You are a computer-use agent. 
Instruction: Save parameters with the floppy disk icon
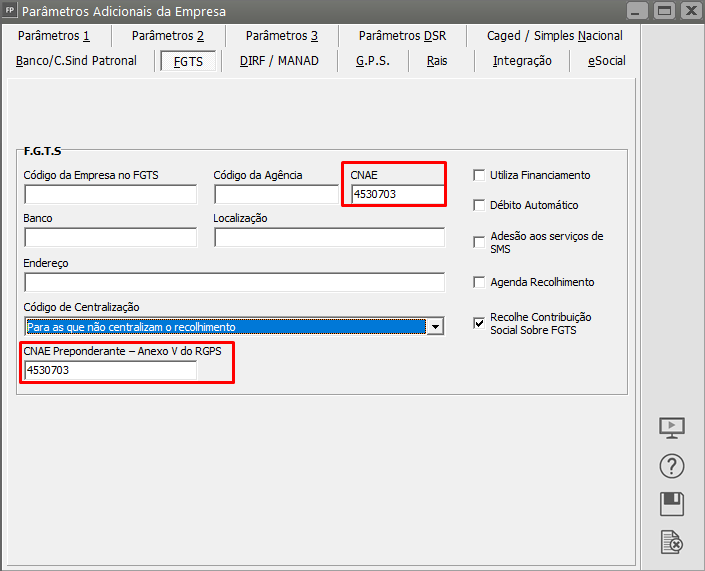tap(672, 503)
